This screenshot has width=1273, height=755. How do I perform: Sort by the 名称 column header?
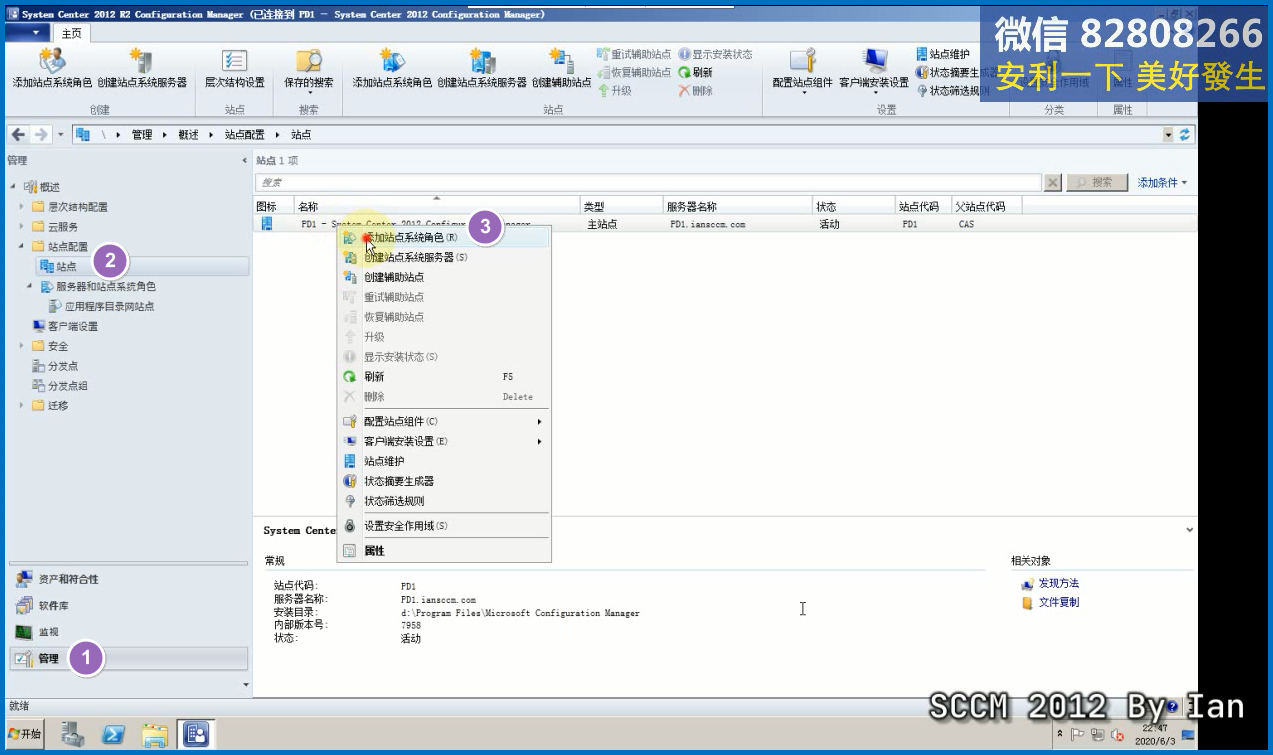437,206
